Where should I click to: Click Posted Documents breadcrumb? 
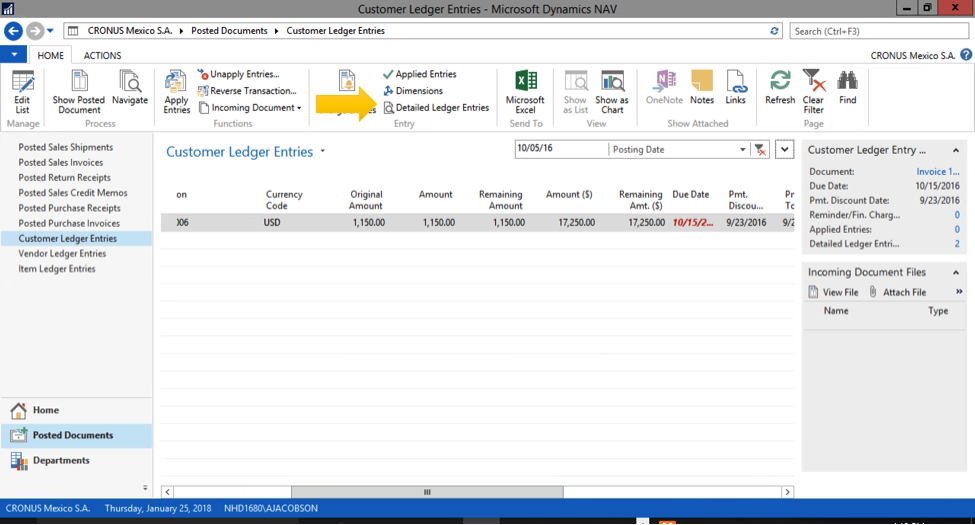tap(229, 30)
